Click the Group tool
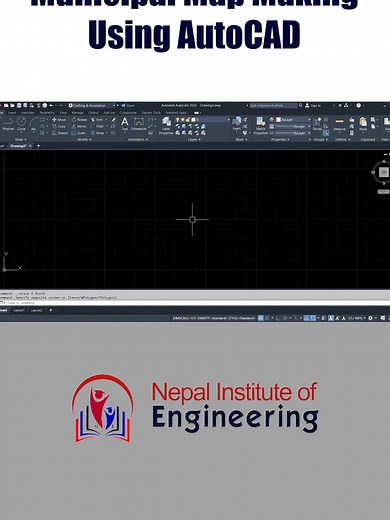Screen dimensions: 390x520 click(317, 124)
